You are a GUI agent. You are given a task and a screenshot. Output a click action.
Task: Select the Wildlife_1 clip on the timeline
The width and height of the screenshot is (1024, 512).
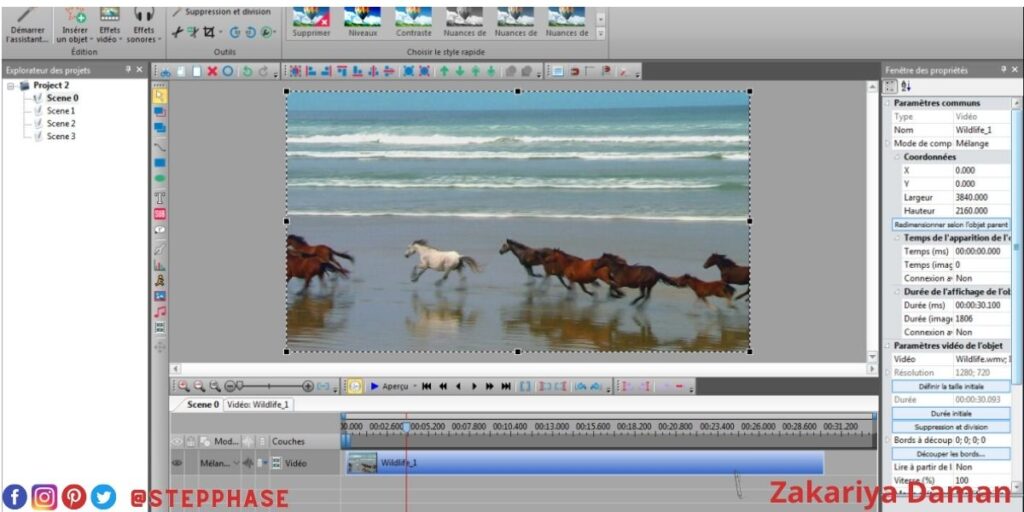tap(584, 462)
